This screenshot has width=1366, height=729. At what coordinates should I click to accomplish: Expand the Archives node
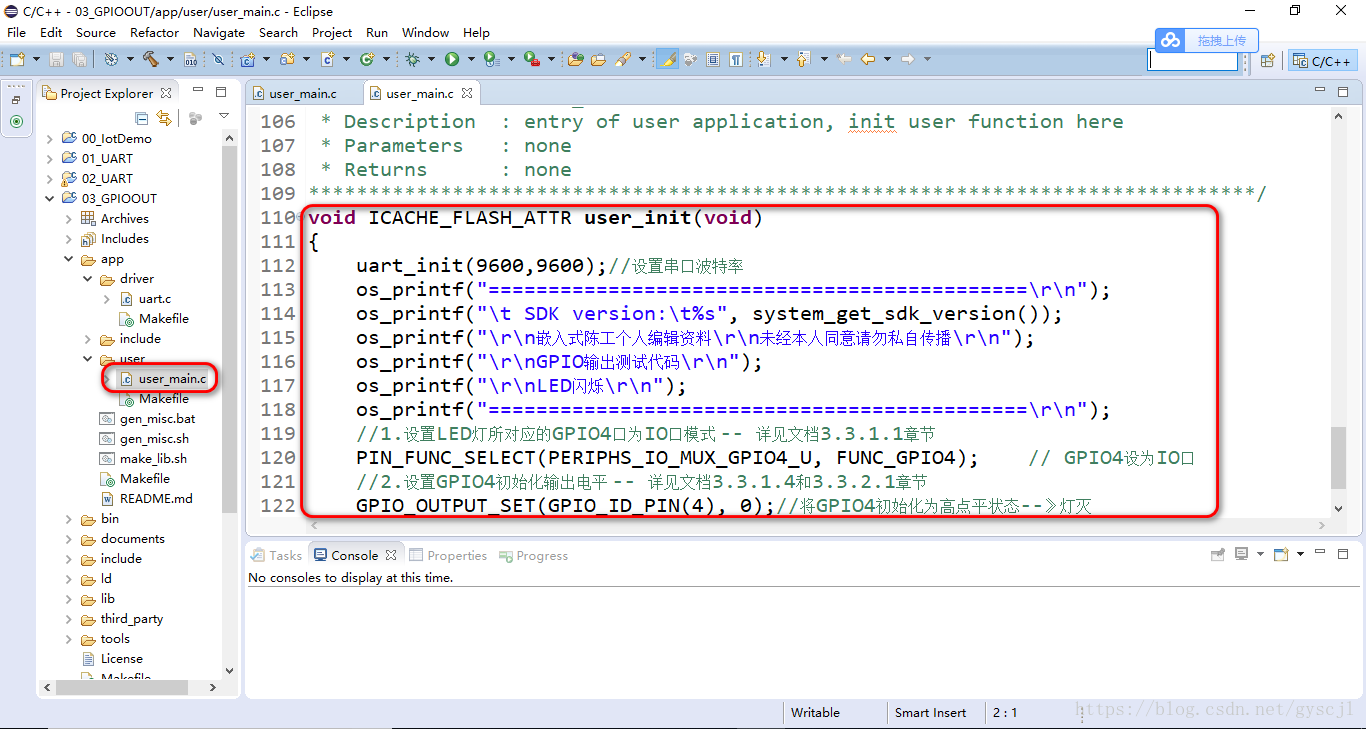pos(69,218)
